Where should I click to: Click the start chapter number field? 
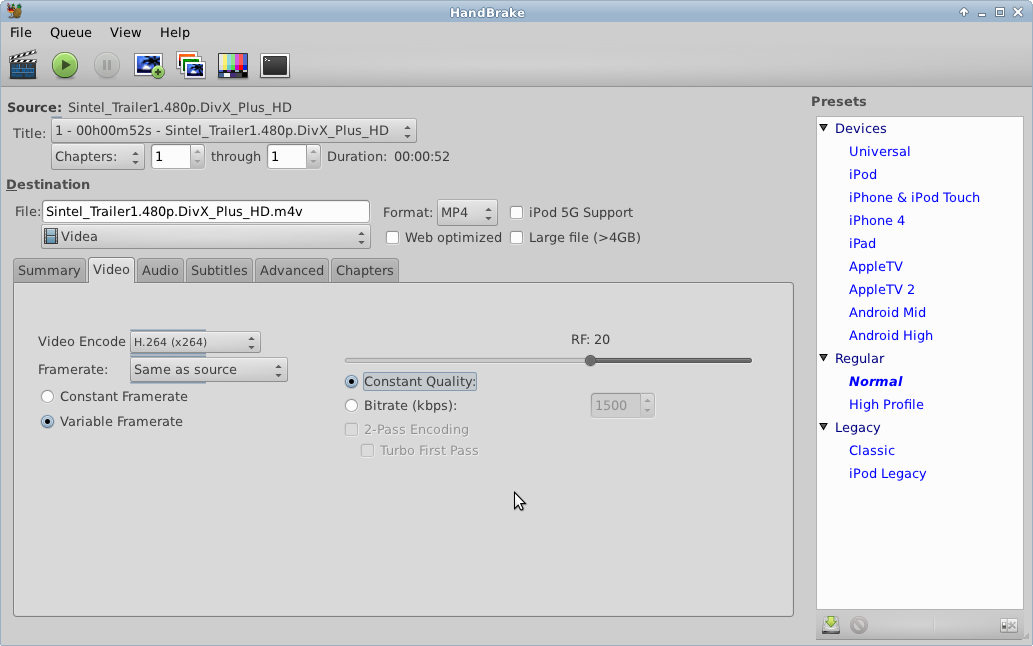(171, 157)
